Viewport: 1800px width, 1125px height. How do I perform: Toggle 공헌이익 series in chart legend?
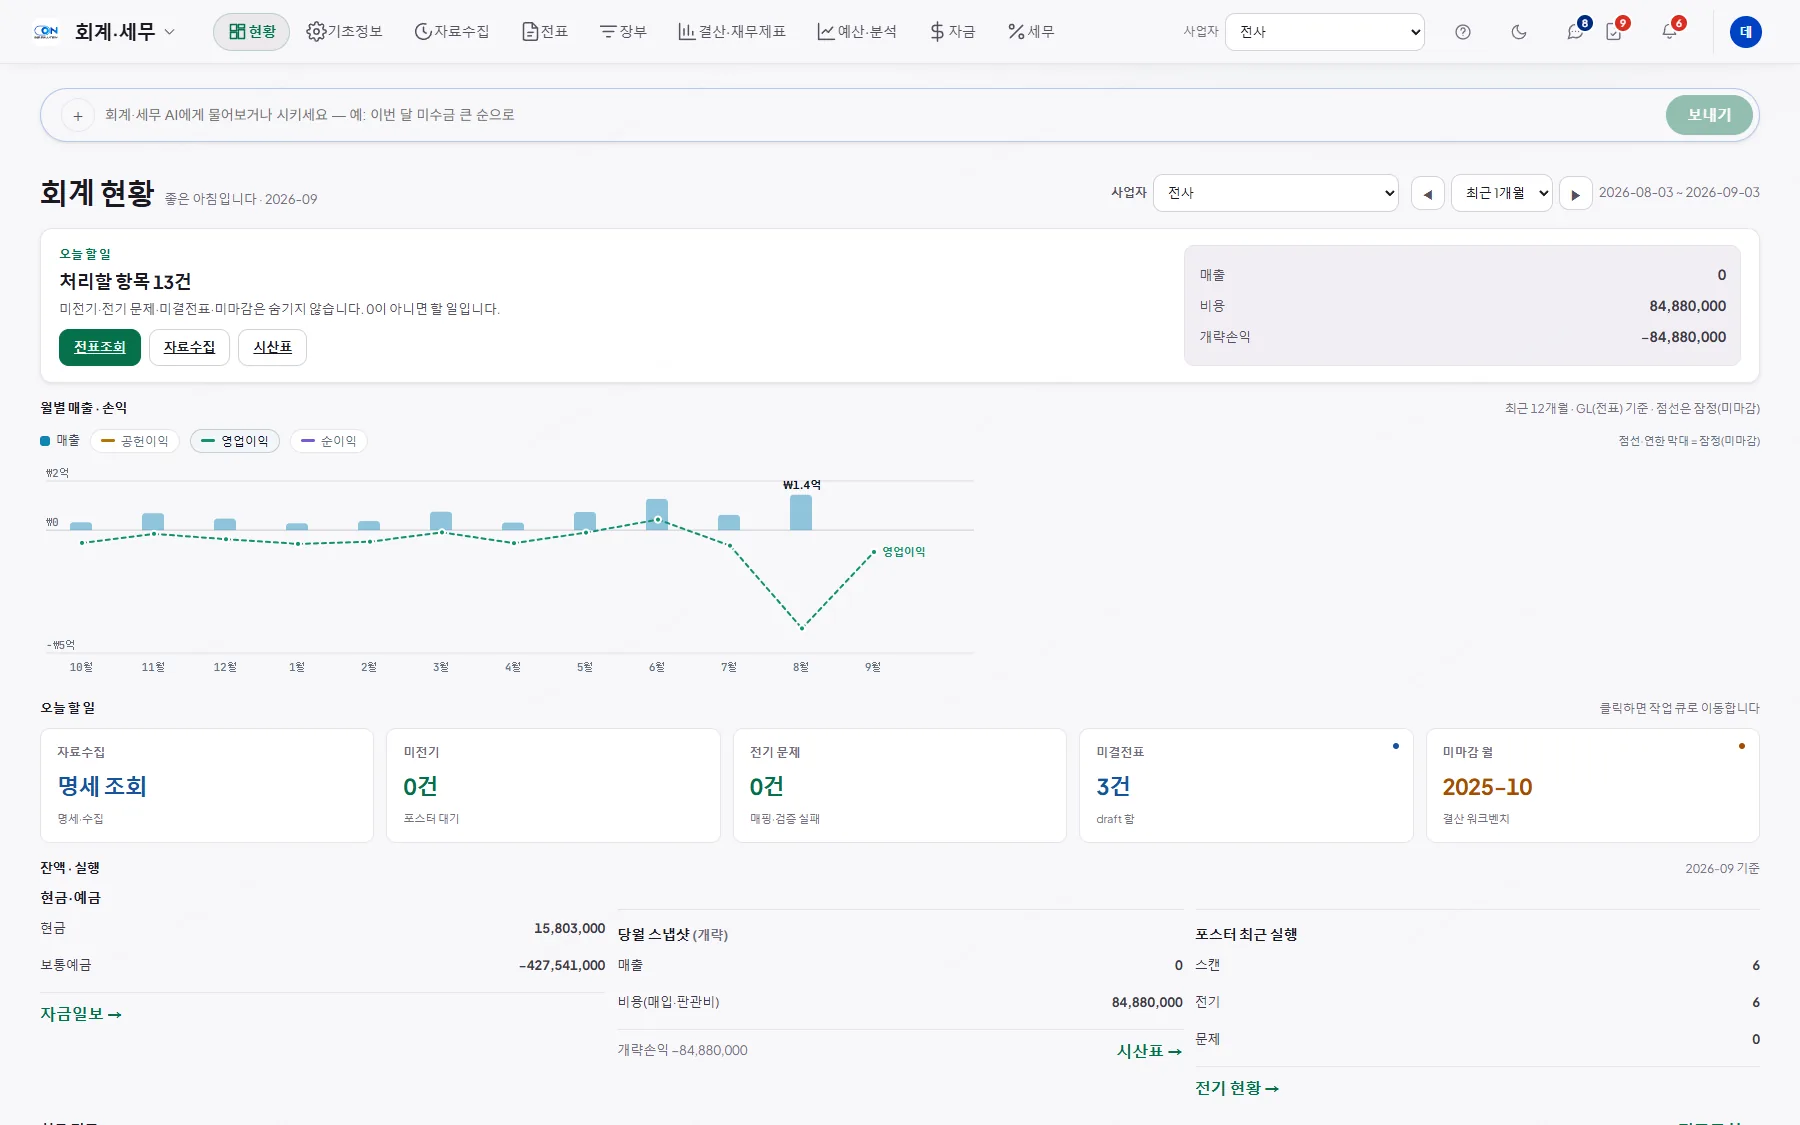(x=135, y=441)
